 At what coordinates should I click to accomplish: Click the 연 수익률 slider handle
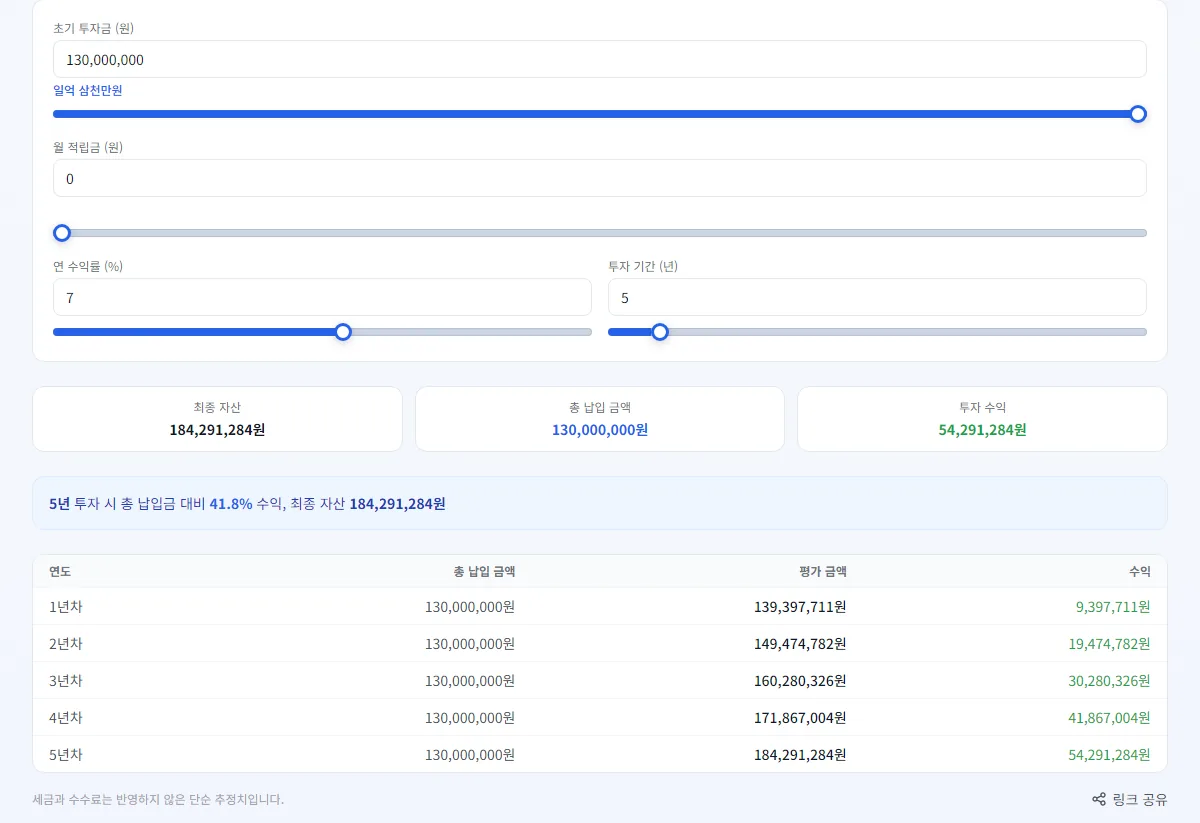pos(343,332)
